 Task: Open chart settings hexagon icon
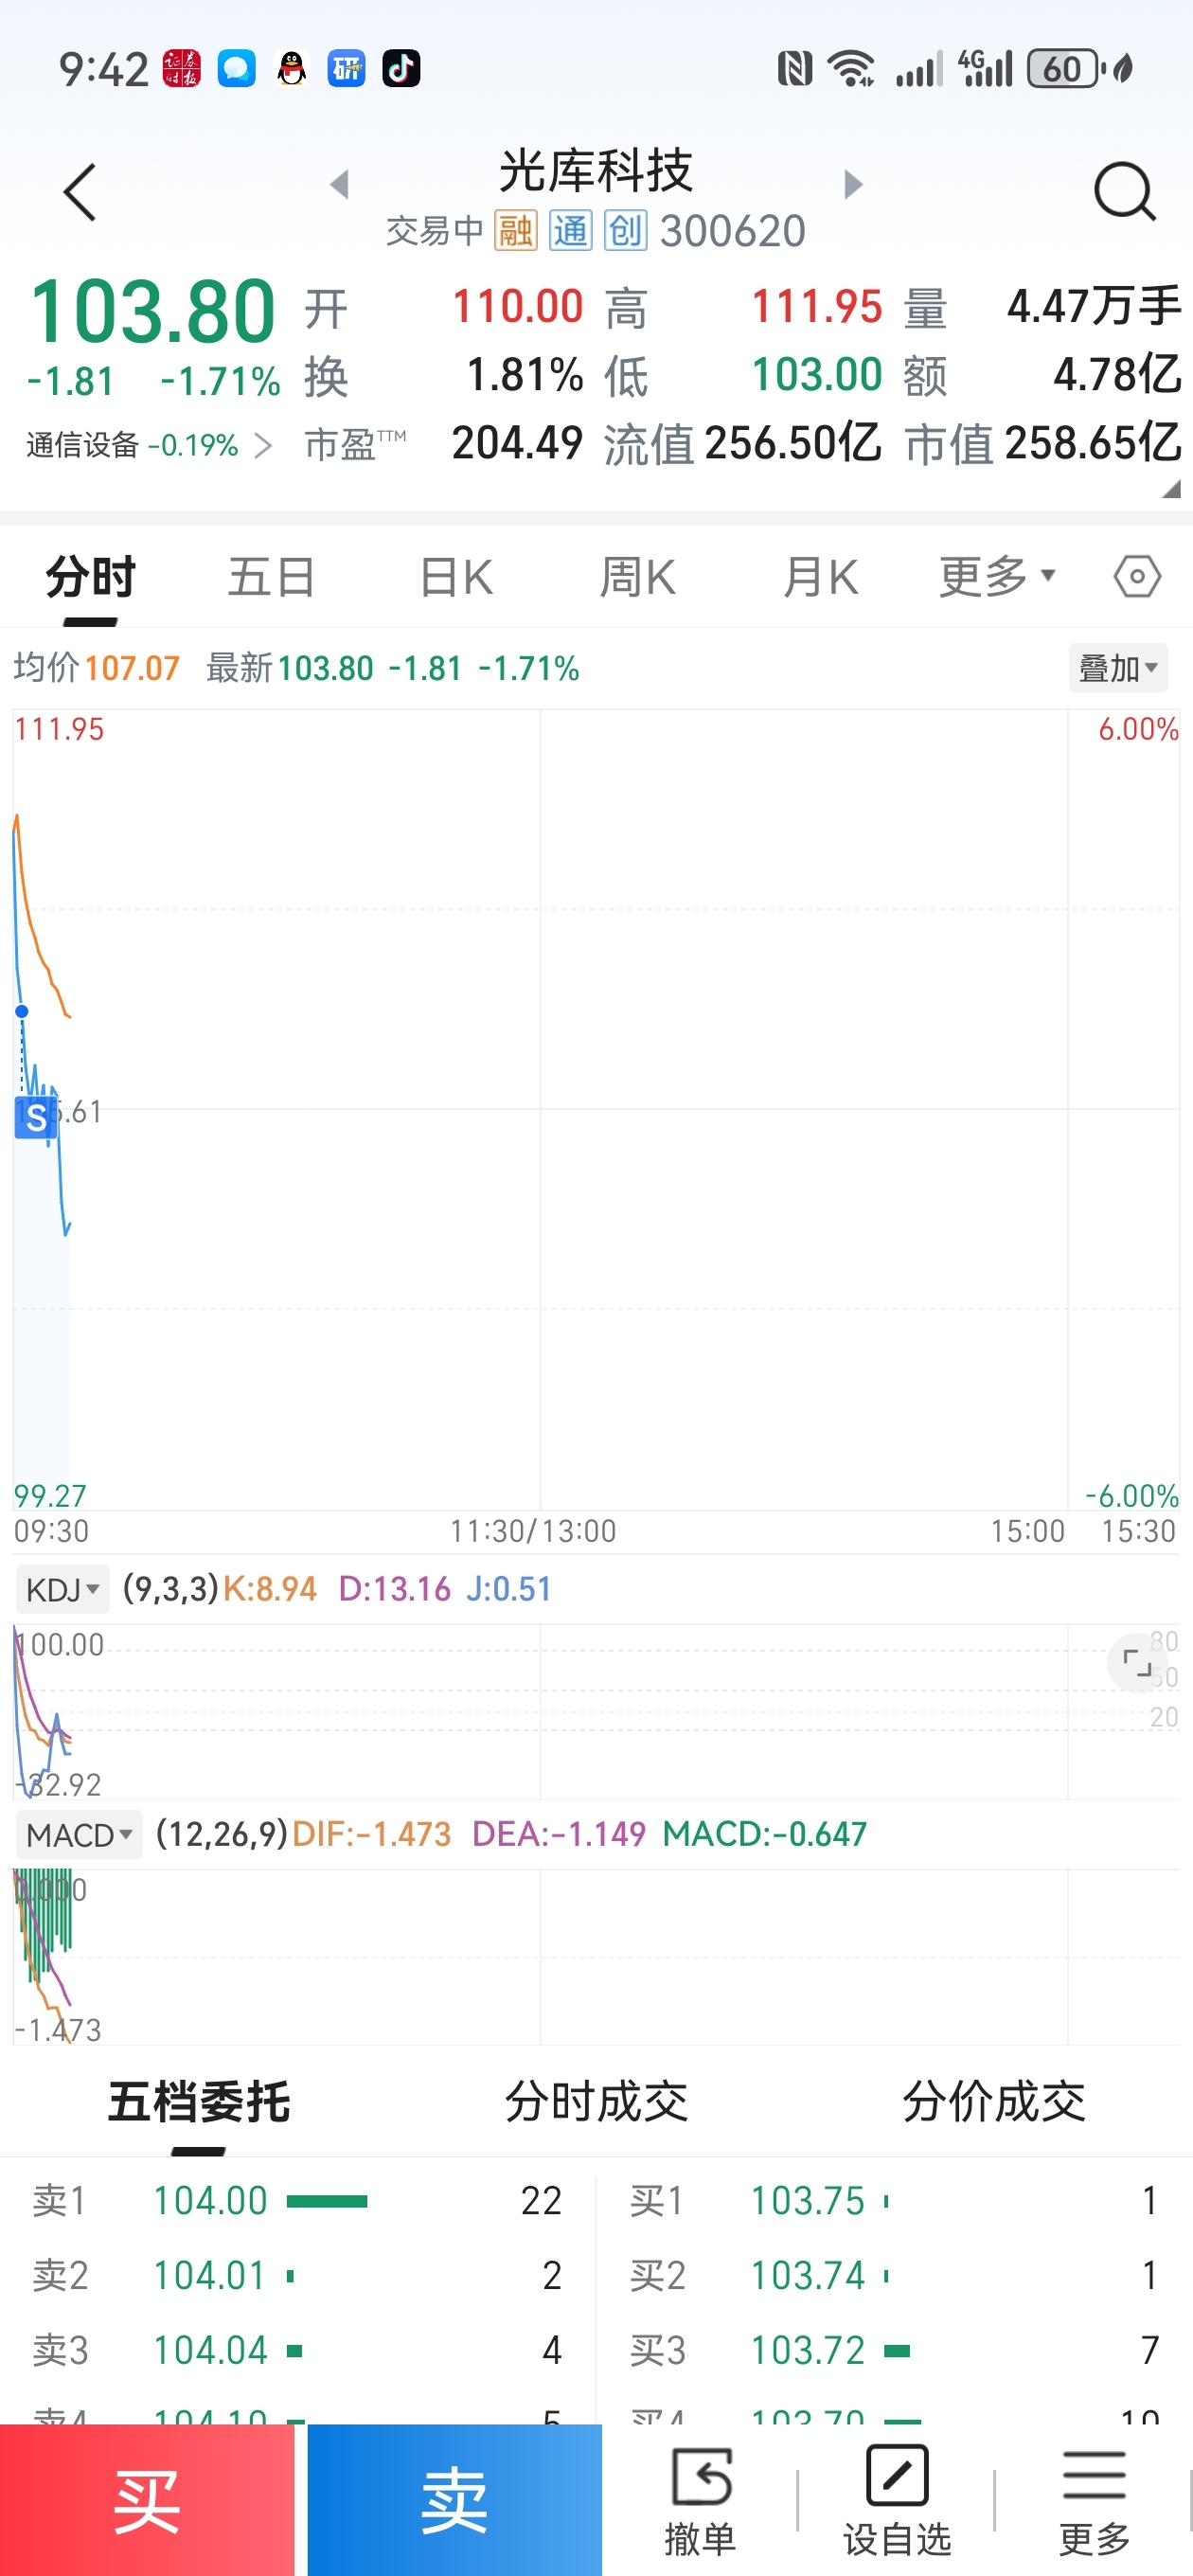click(1137, 577)
